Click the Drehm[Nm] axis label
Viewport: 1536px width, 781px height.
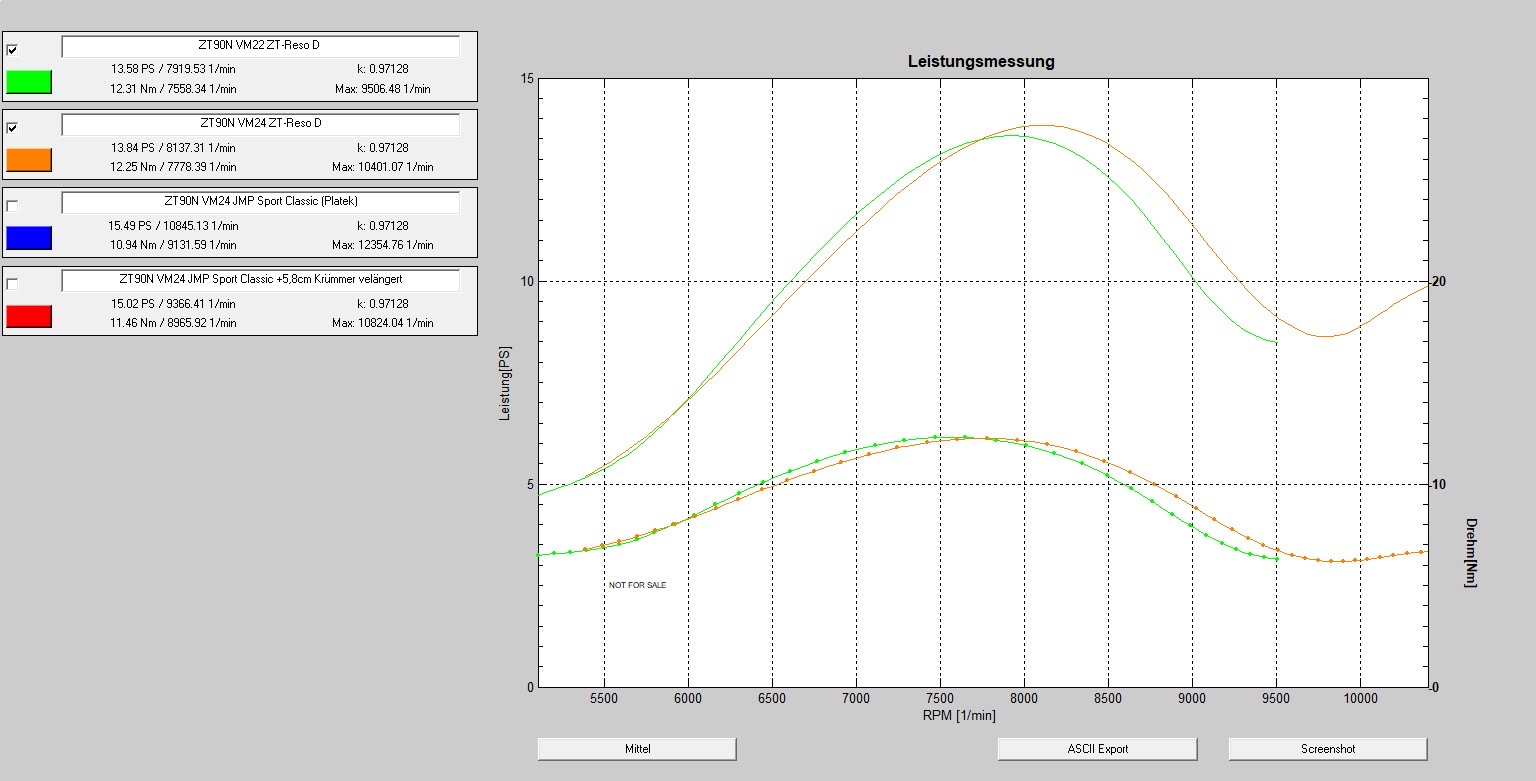tap(1470, 553)
